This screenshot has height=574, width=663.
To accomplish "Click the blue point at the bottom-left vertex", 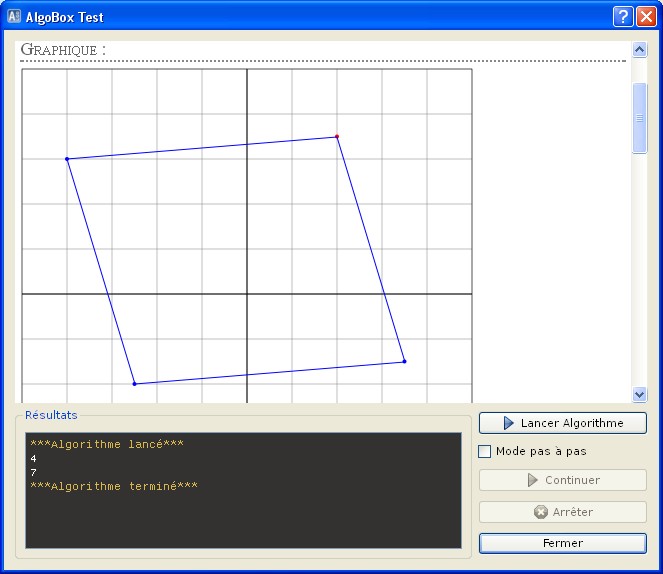I will click(134, 384).
